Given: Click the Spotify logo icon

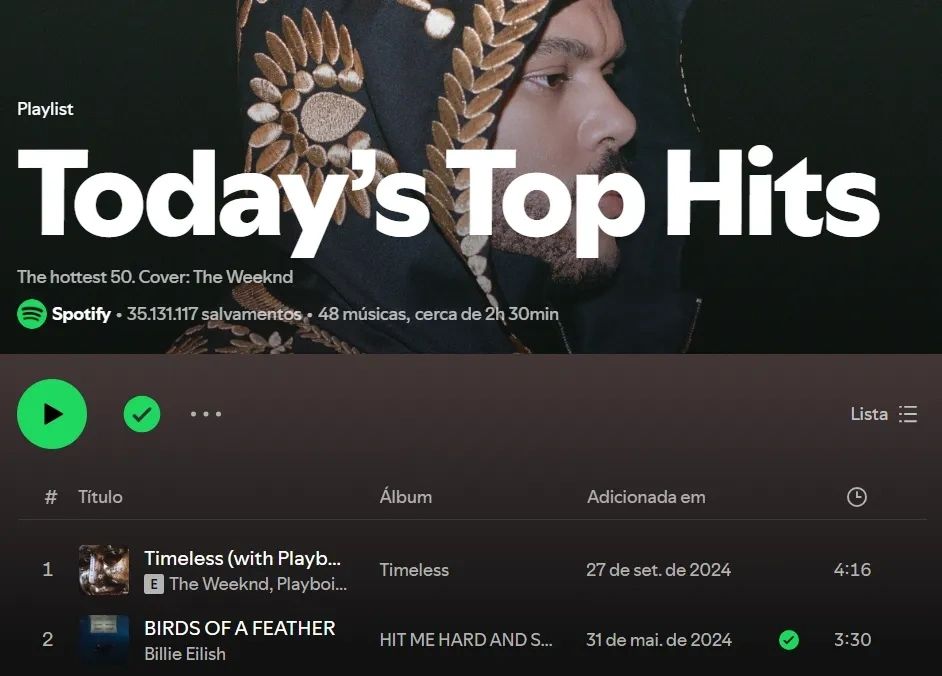Looking at the screenshot, I should (x=32, y=314).
